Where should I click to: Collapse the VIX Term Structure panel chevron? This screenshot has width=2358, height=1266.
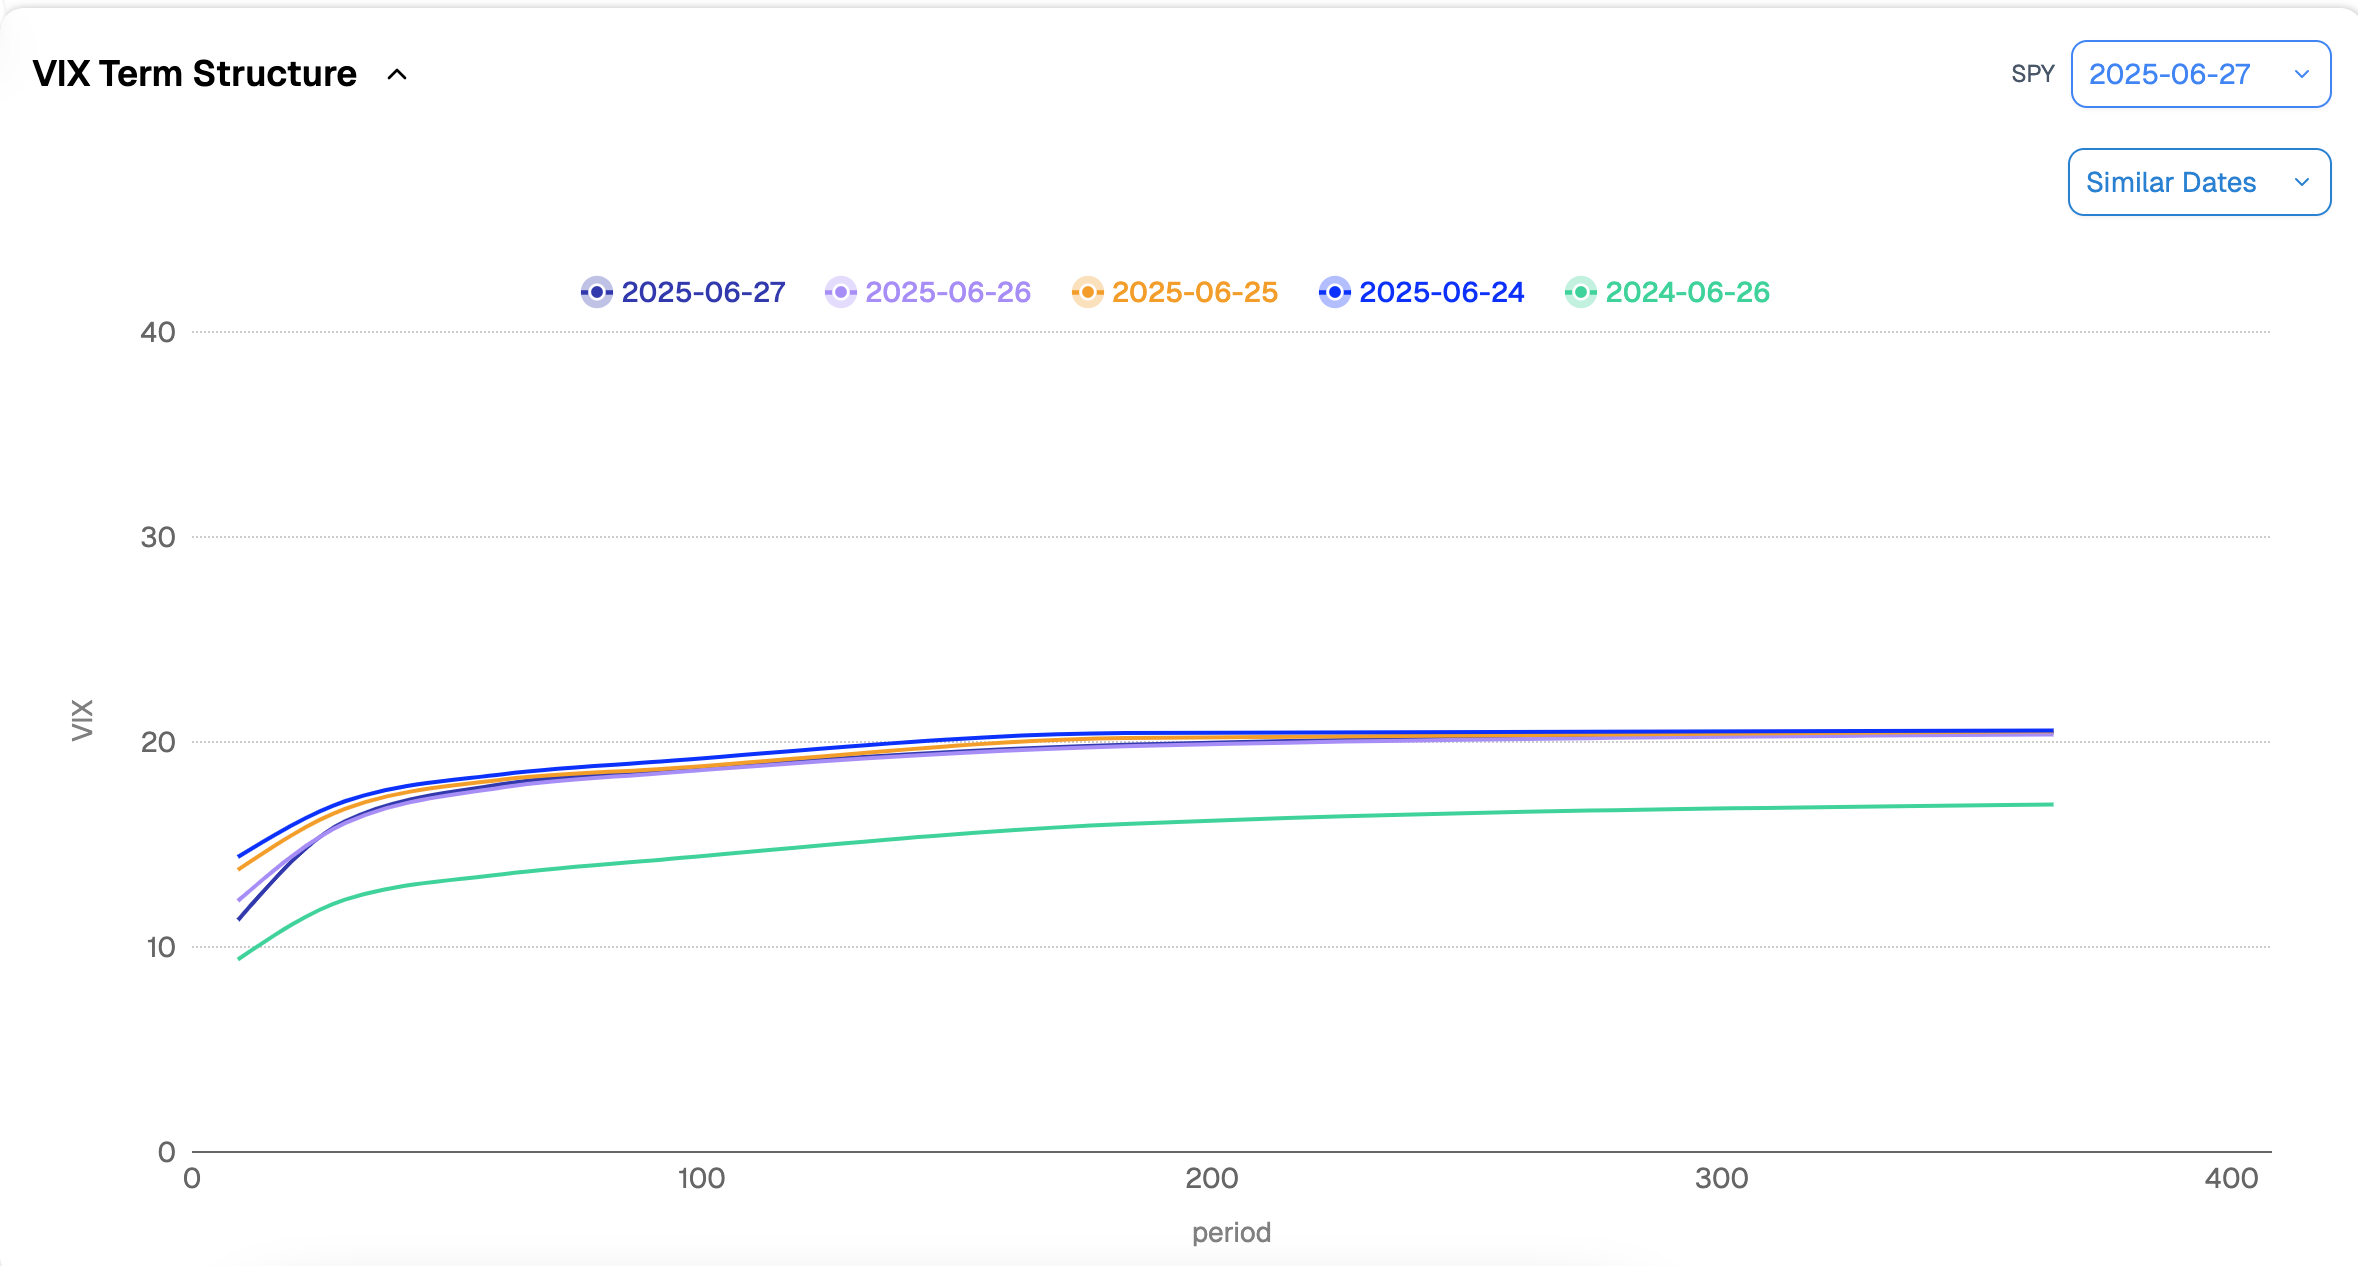click(x=397, y=74)
